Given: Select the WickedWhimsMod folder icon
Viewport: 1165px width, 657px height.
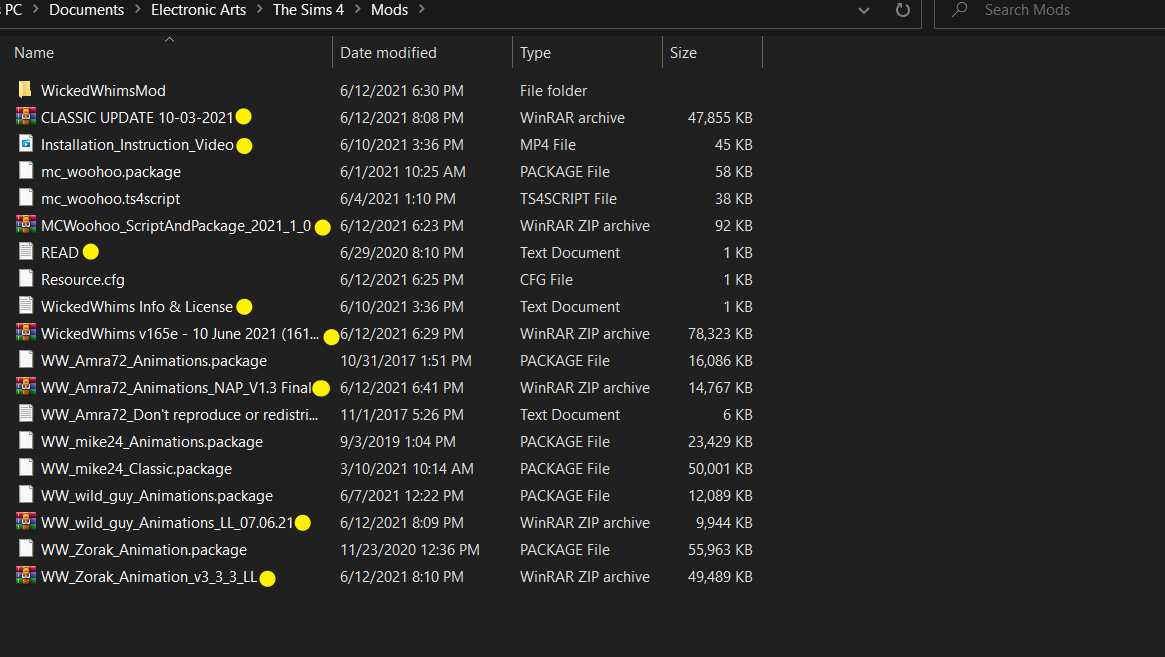Looking at the screenshot, I should click(25, 90).
